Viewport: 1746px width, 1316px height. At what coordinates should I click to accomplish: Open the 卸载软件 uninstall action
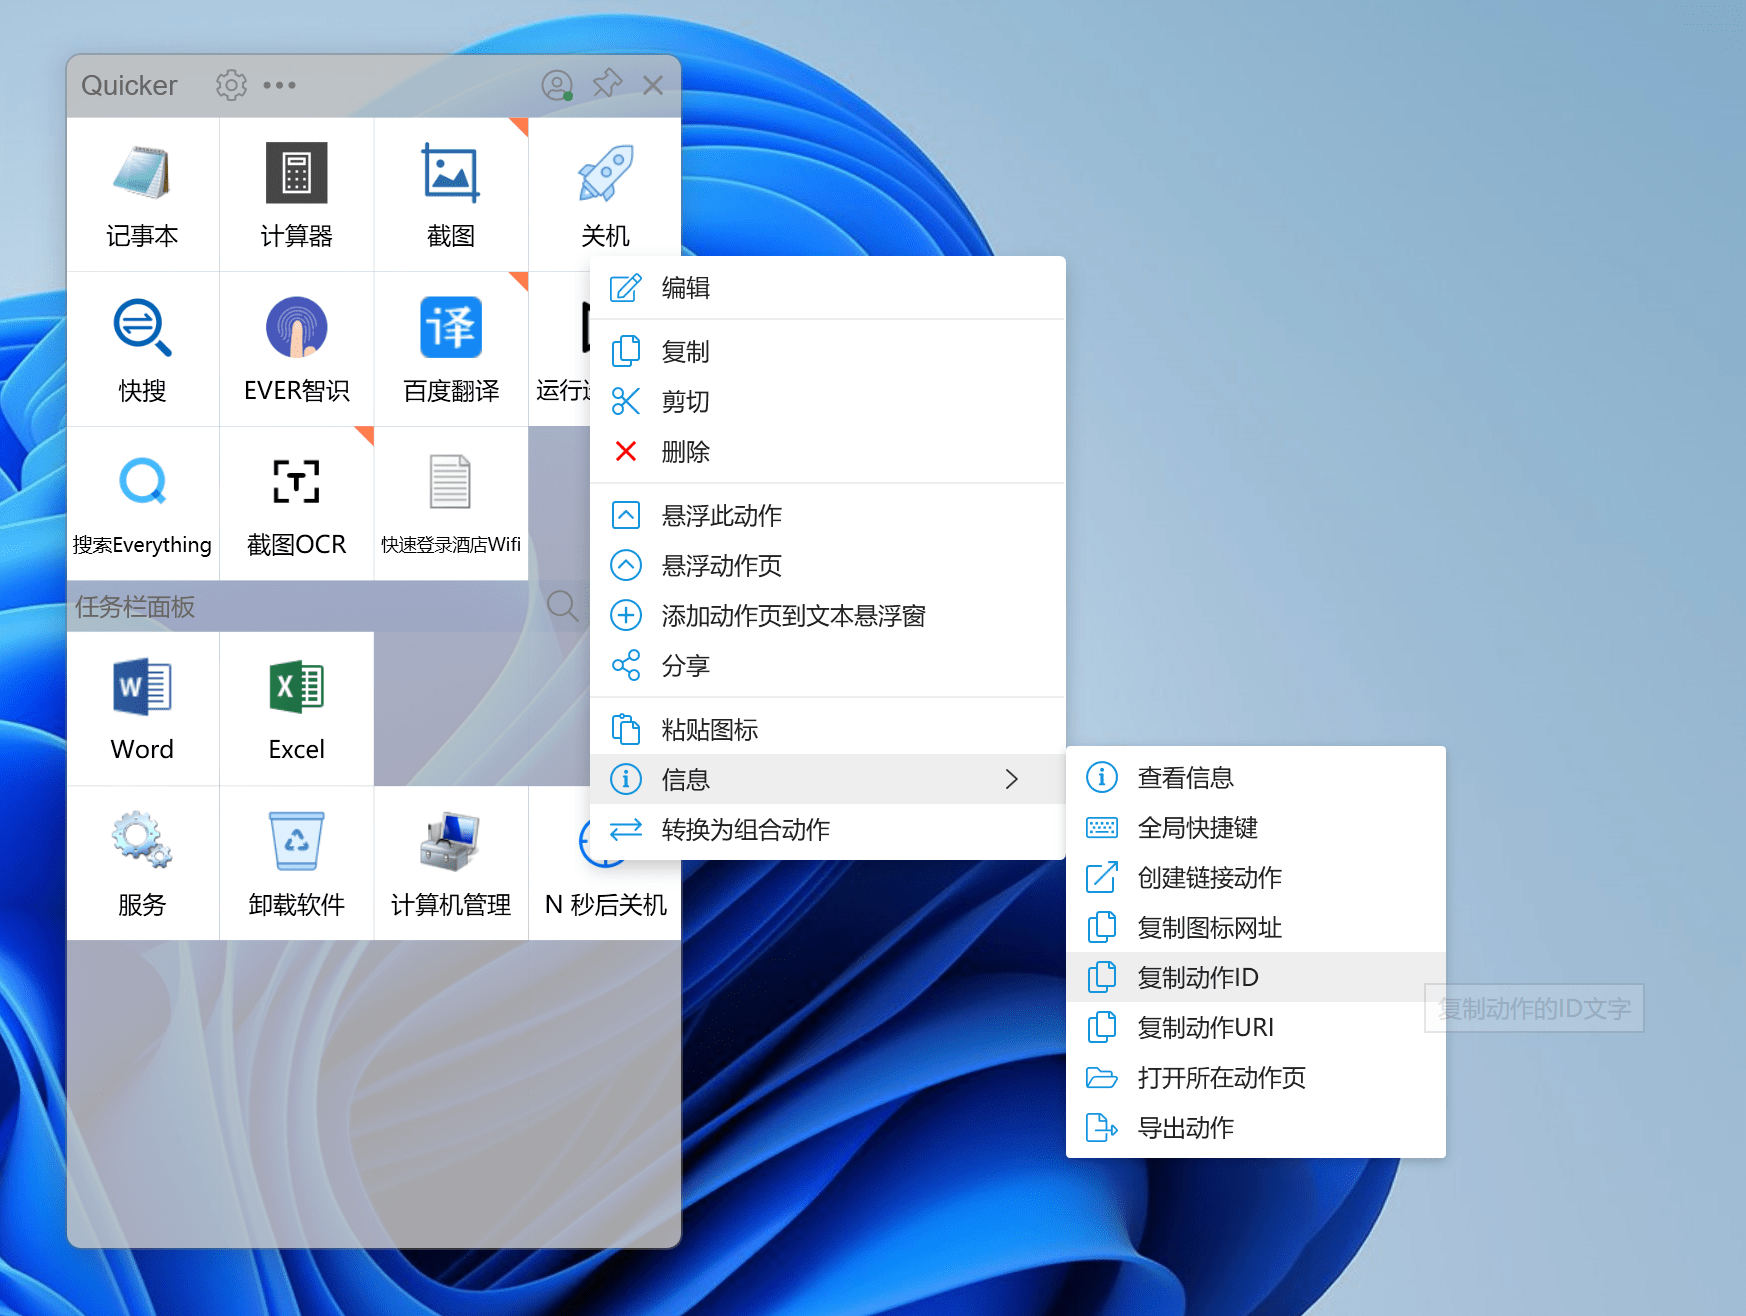[x=297, y=863]
